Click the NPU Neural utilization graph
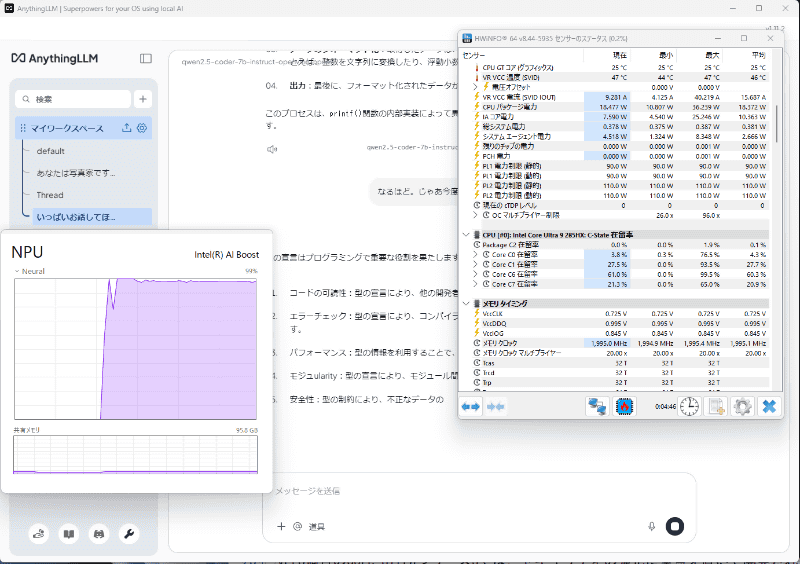The image size is (800, 564). pos(136,349)
